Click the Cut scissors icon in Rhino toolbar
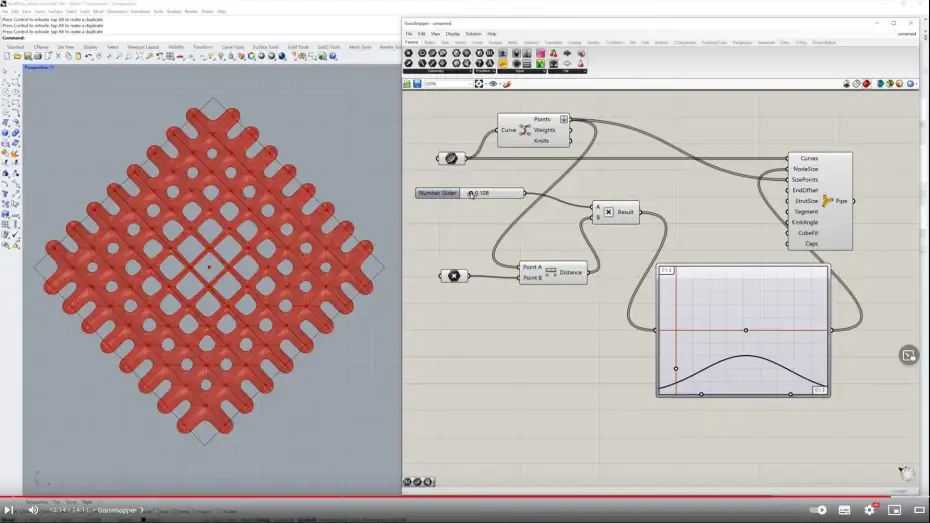 (58, 56)
